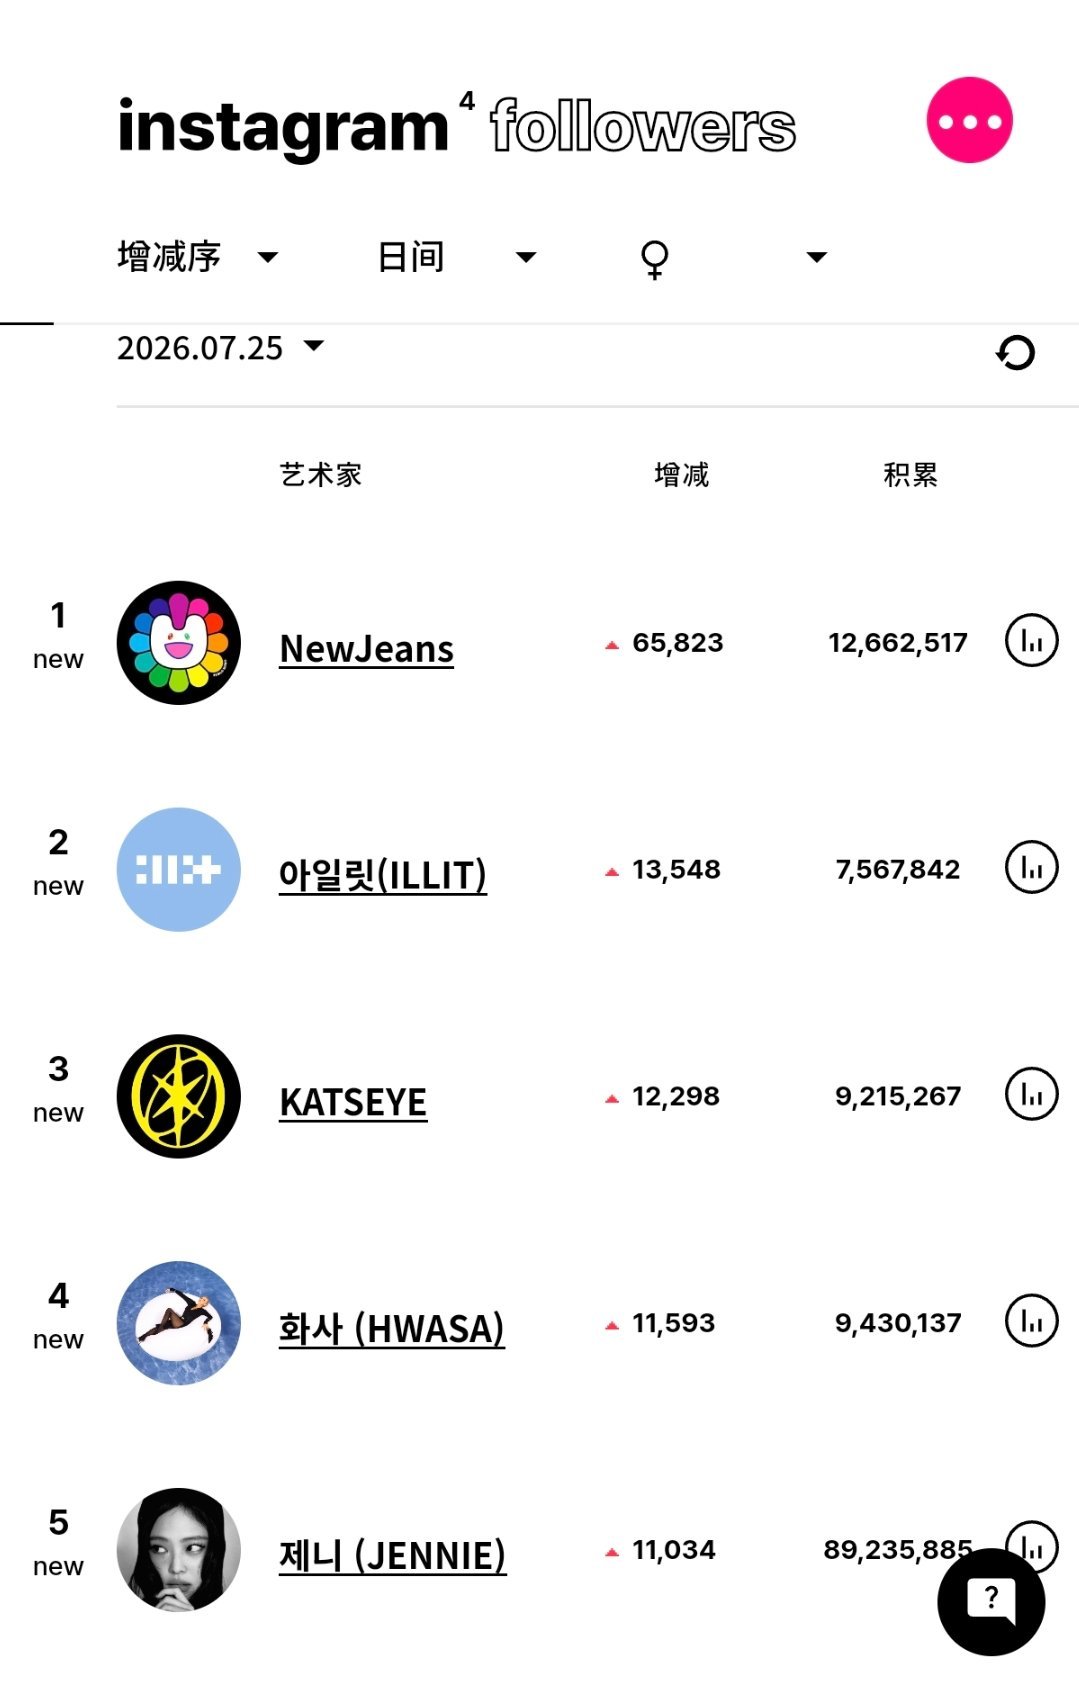The width and height of the screenshot is (1079, 1687).
Task: Open the help chat bubble button
Action: [991, 1602]
